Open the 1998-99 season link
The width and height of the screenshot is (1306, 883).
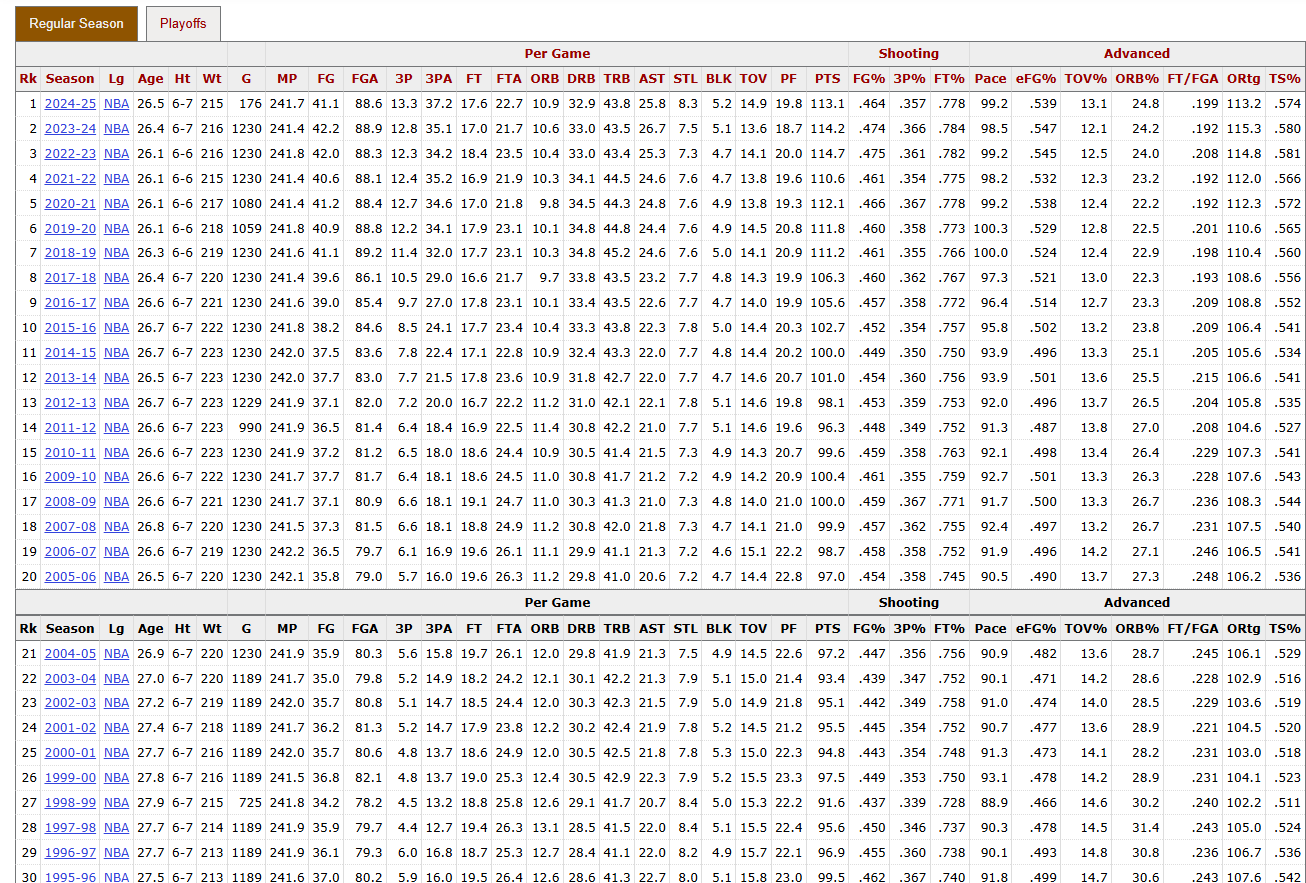tap(70, 803)
